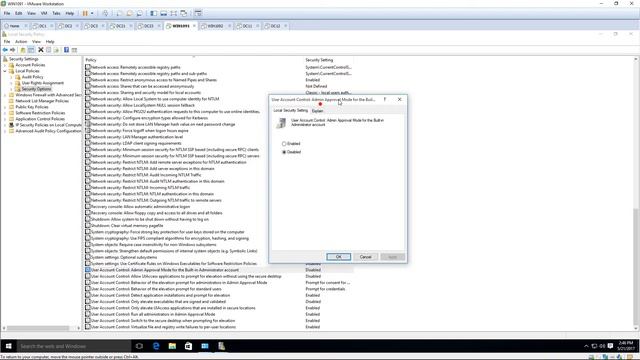This screenshot has height=360, width=640.
Task: Click the black X delete icon in the toolbar
Action: [40, 50]
